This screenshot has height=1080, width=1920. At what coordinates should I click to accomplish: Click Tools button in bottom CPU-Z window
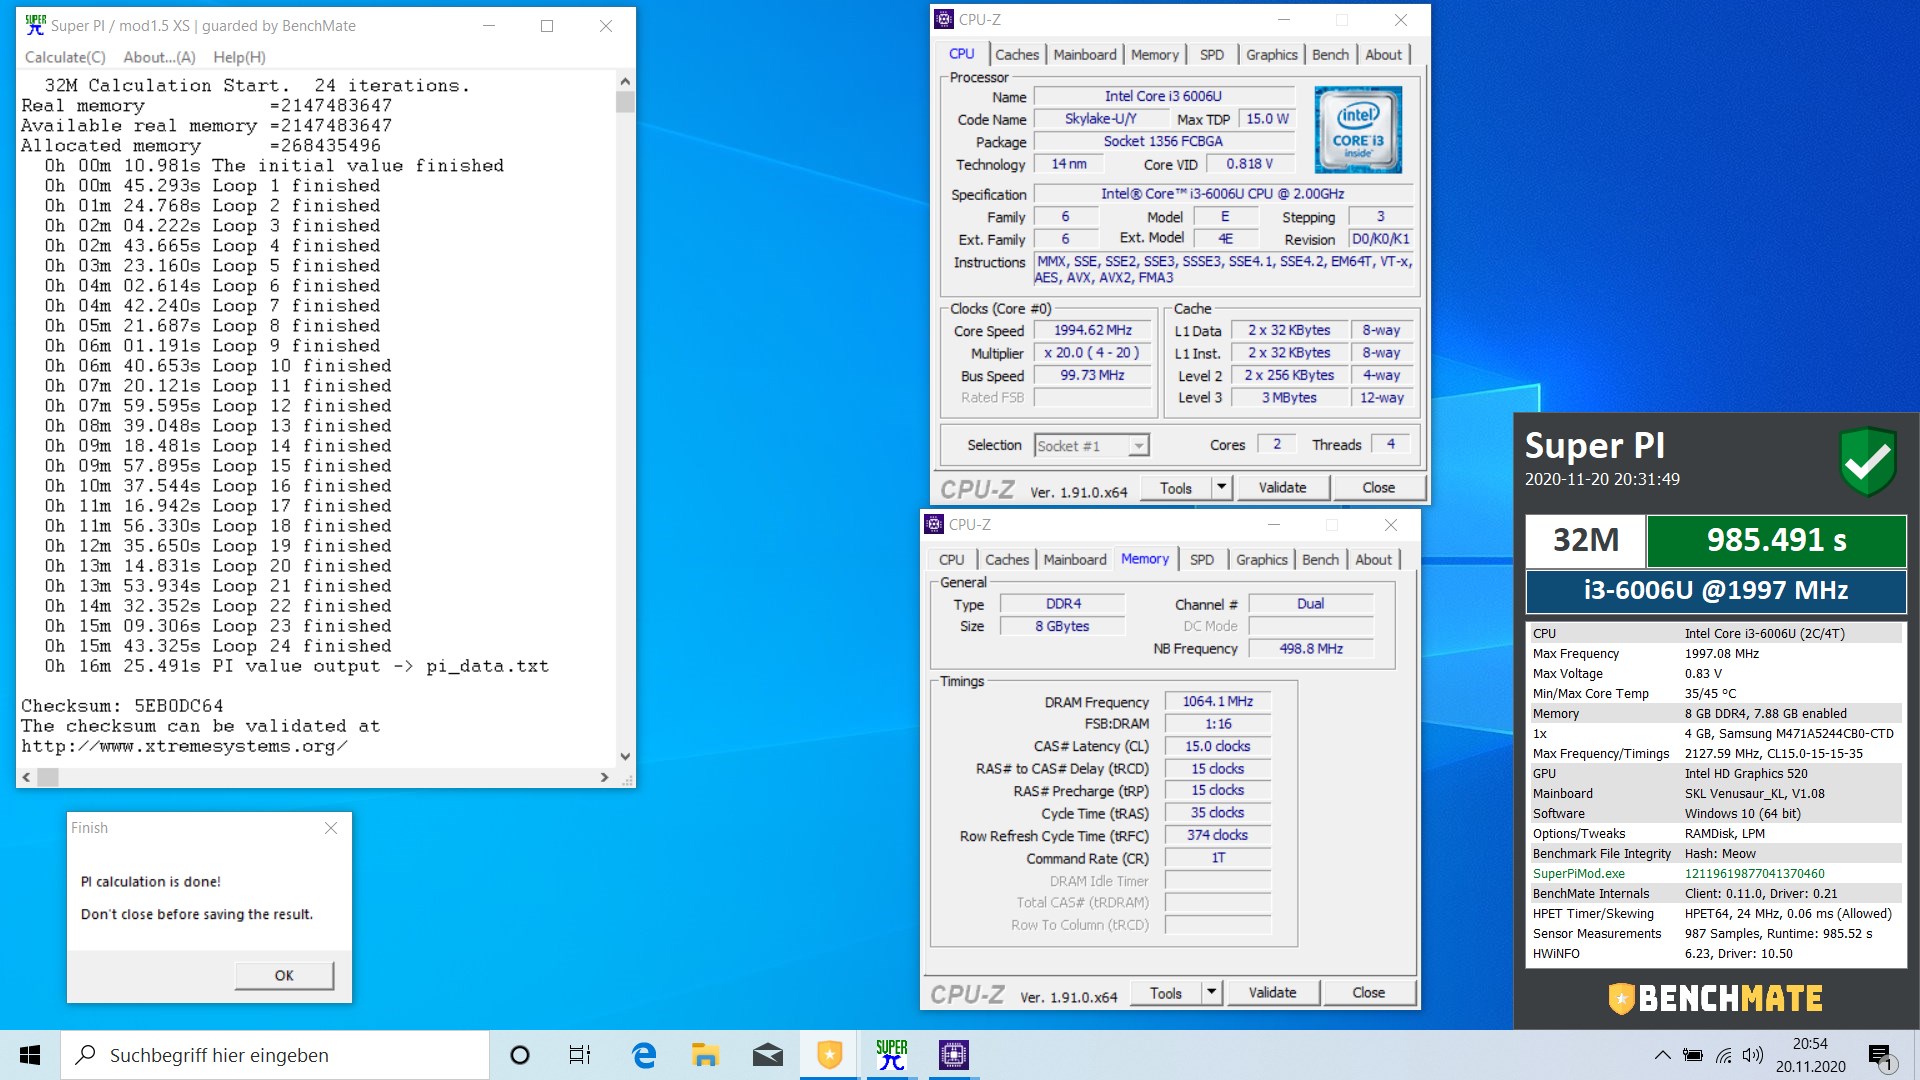coord(1166,993)
